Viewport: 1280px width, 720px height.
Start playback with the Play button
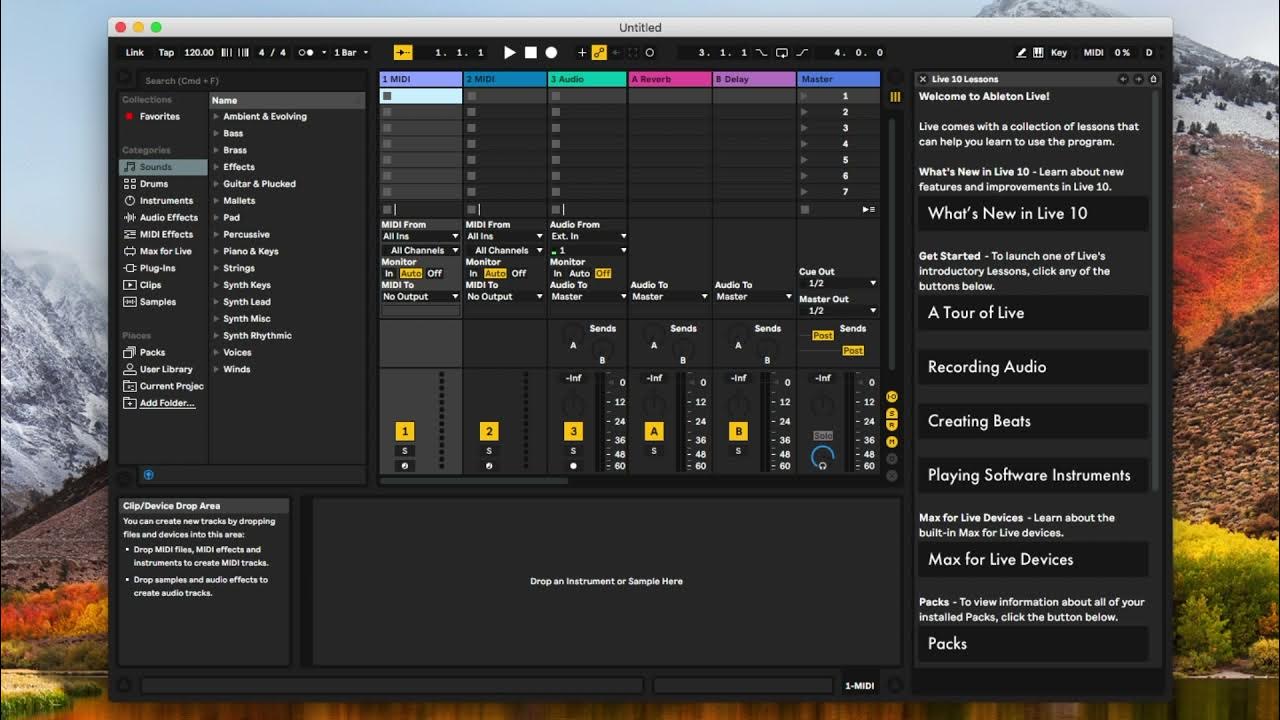510,52
